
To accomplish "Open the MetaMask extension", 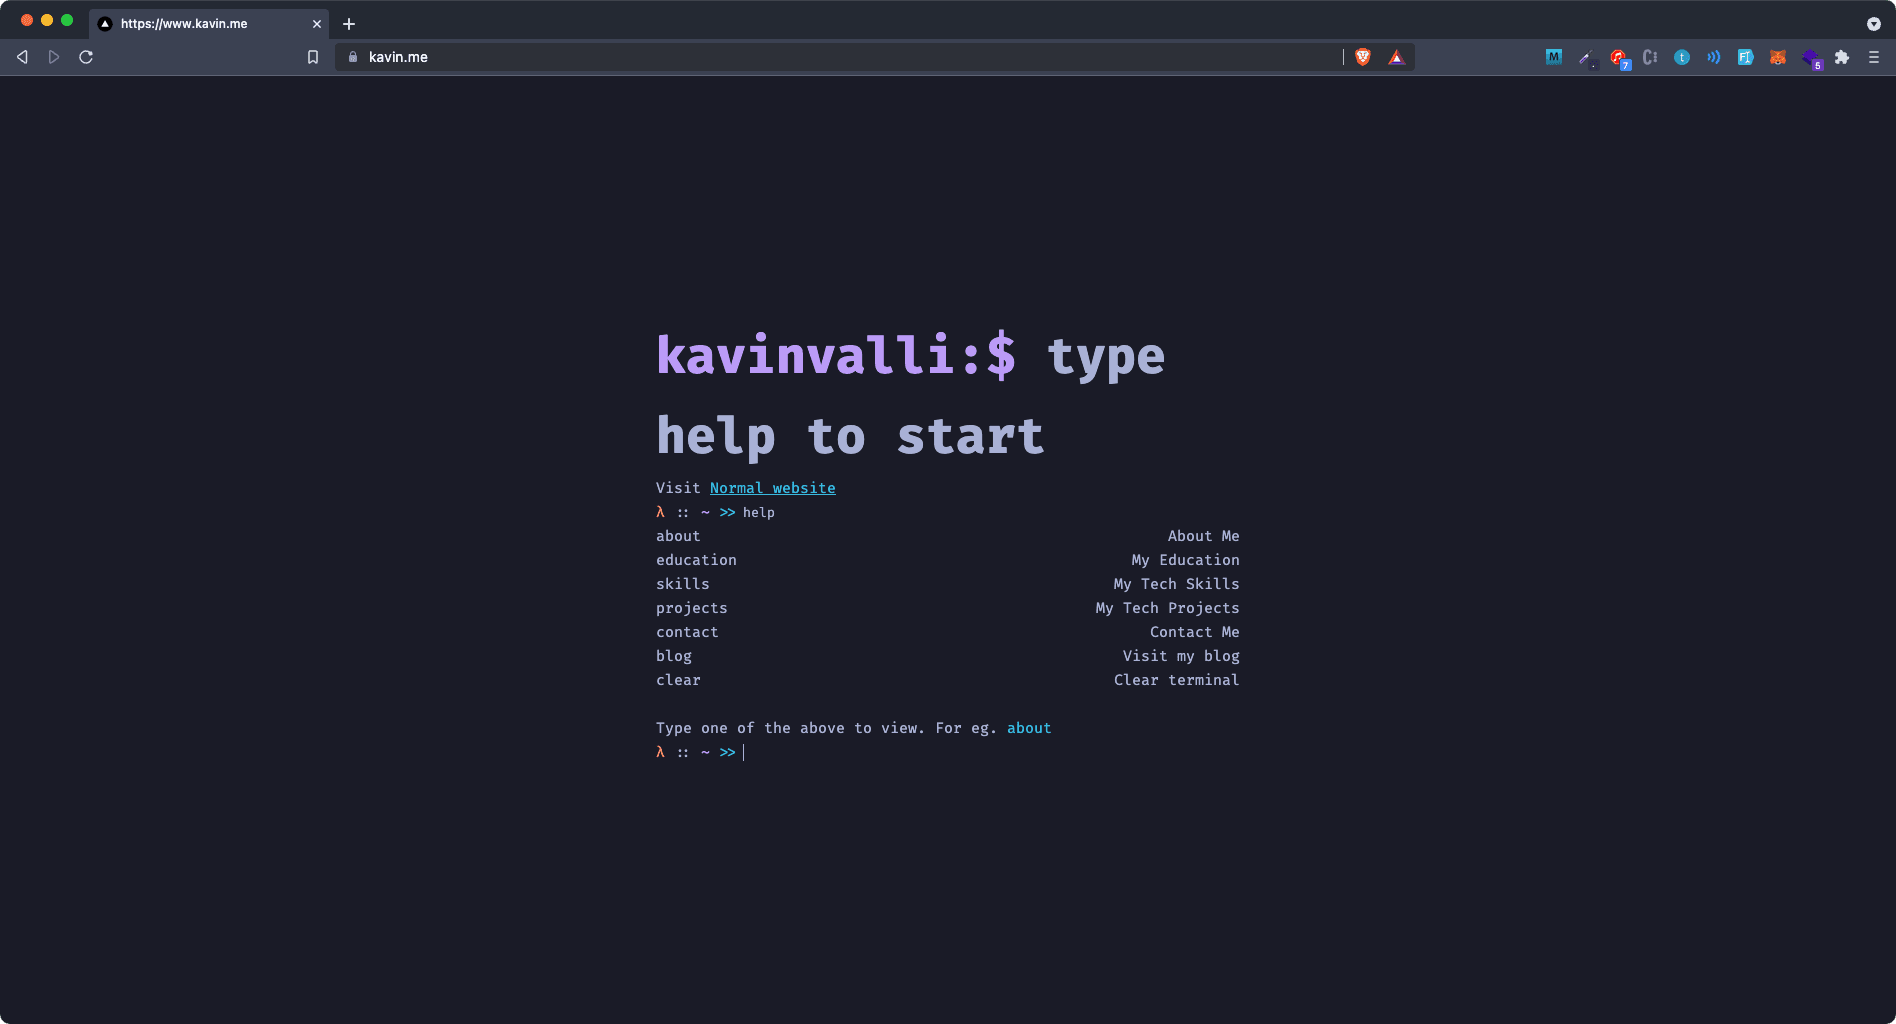I will (1778, 57).
